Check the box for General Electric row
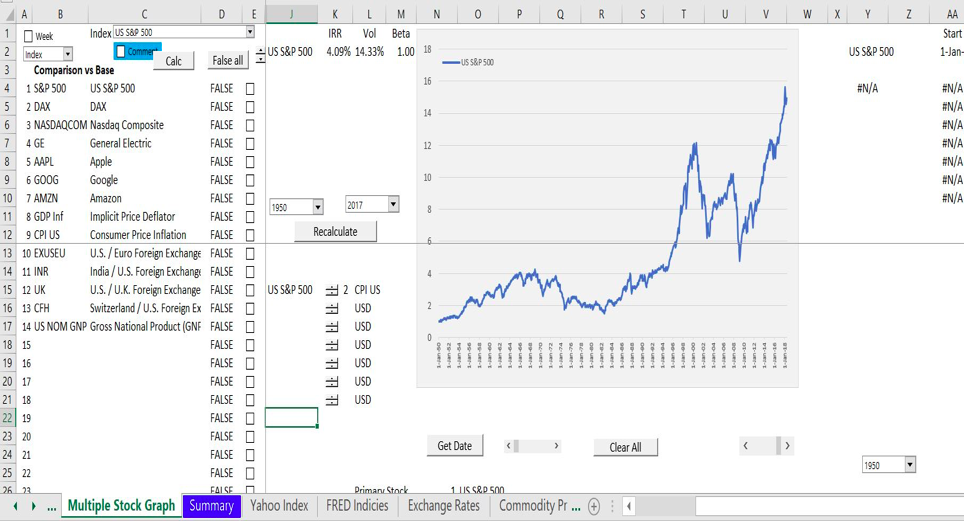 pos(250,144)
